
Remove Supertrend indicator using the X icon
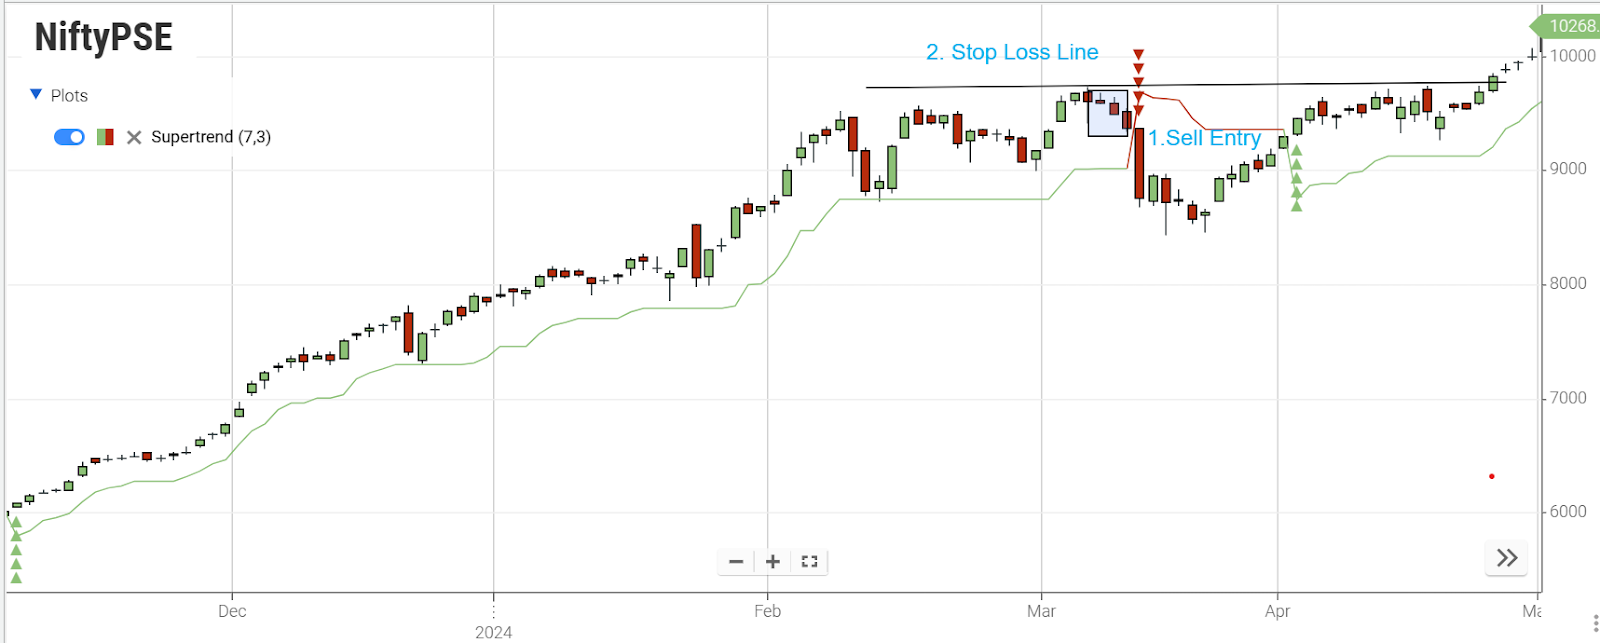coord(134,137)
